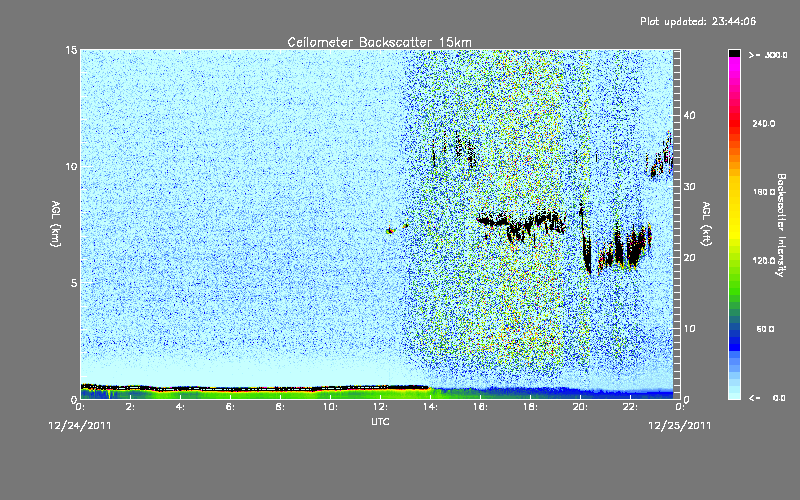800x500 pixels.
Task: Click the '60.0' colorbar label
Action: click(x=765, y=329)
